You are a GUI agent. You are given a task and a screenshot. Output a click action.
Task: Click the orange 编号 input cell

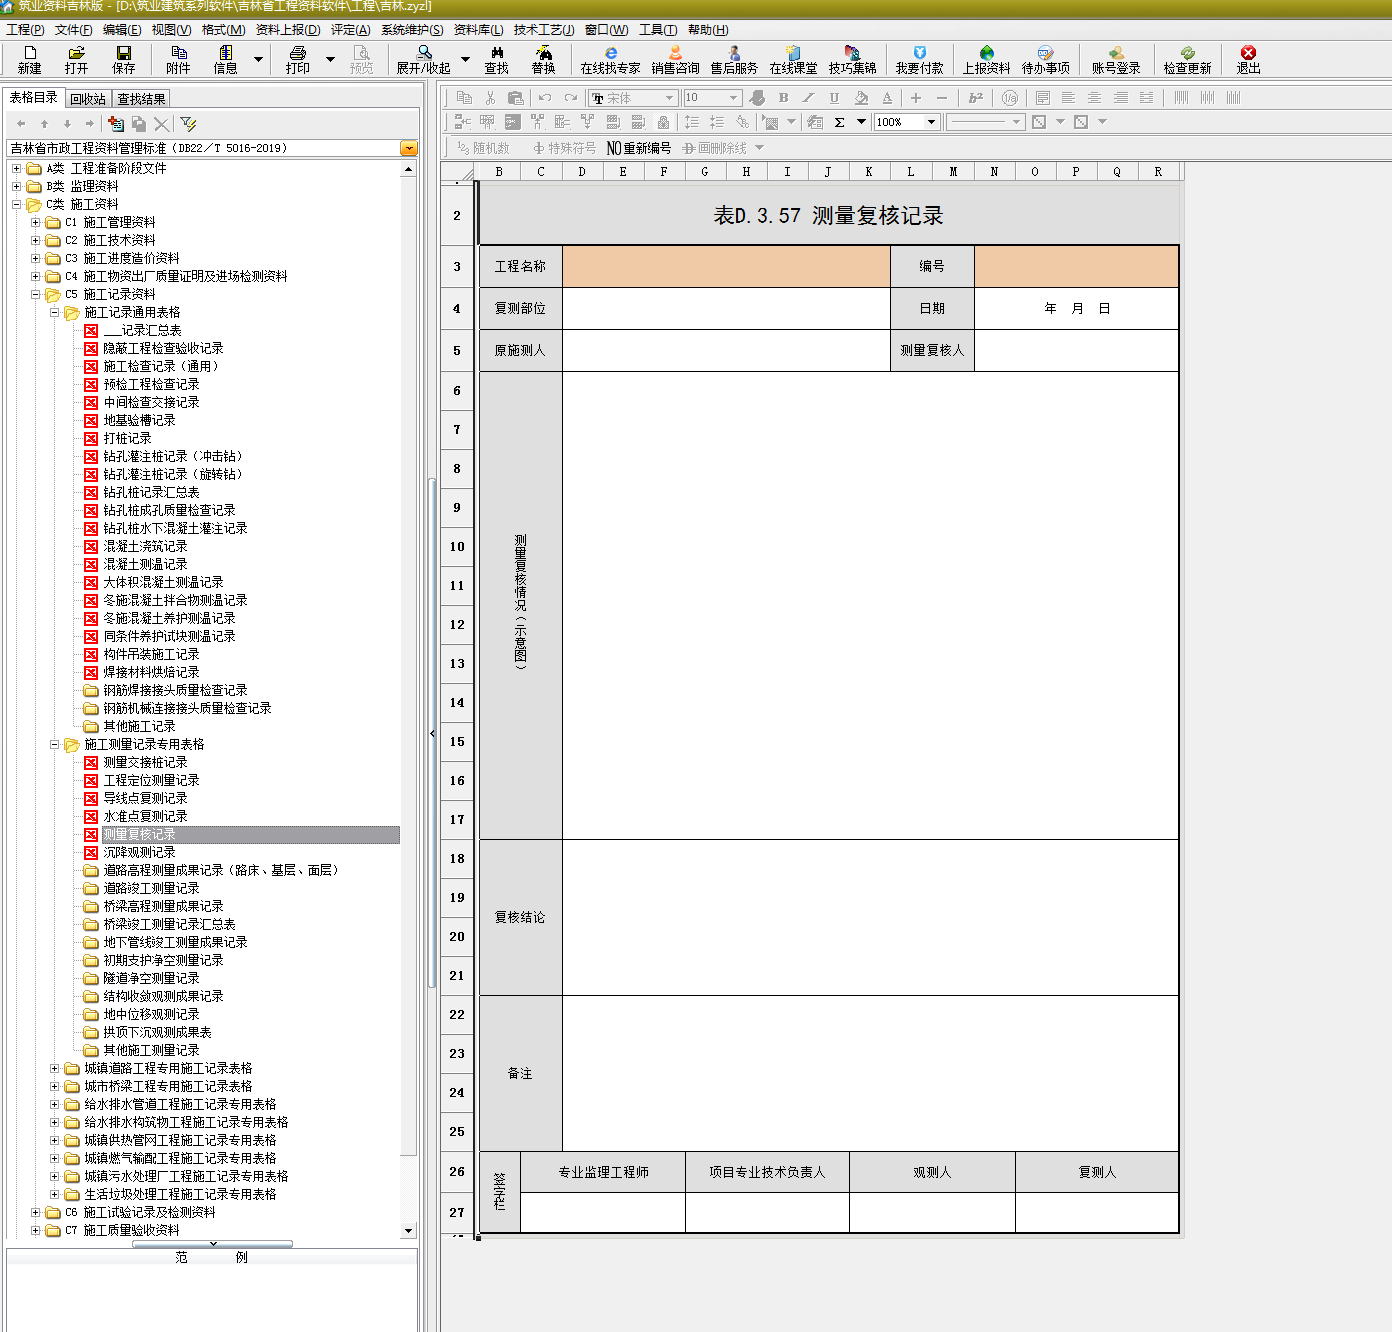pyautogui.click(x=1076, y=266)
